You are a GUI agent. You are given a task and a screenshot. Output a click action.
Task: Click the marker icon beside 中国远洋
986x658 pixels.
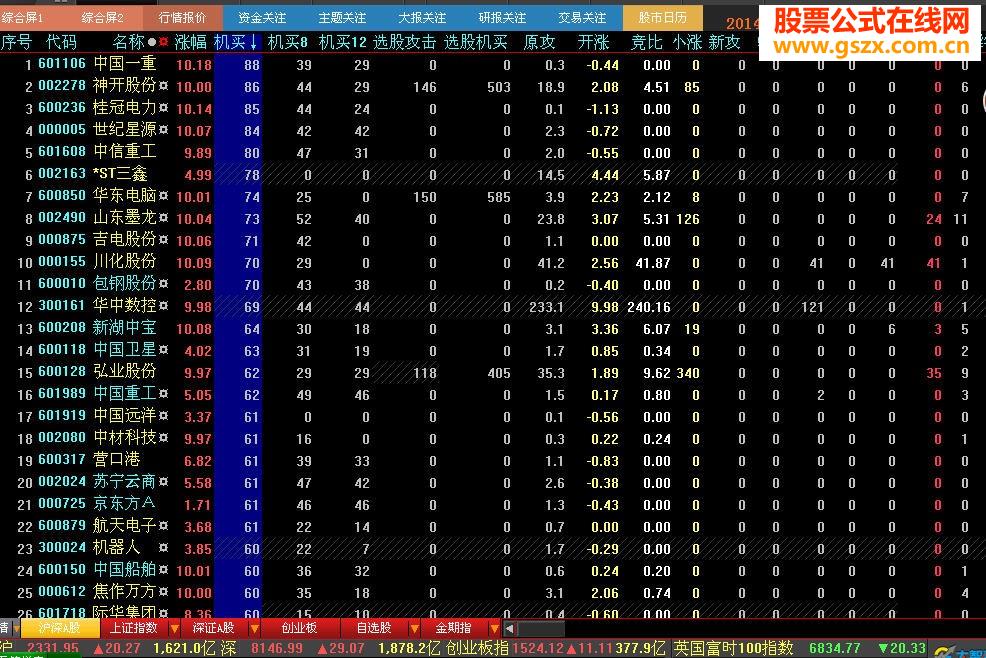coord(163,416)
